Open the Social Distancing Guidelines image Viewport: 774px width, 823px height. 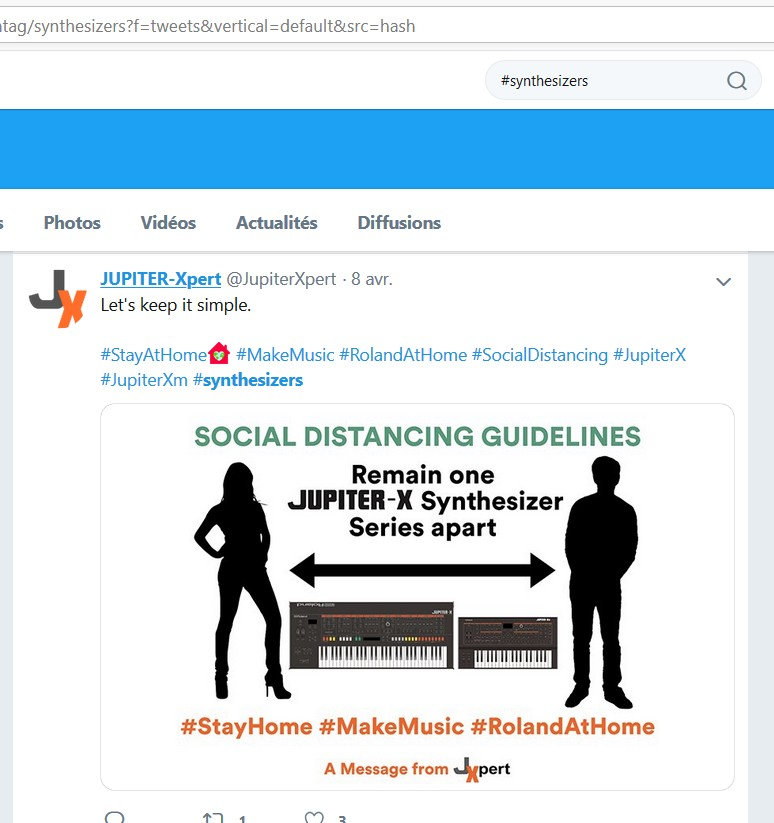click(x=417, y=597)
